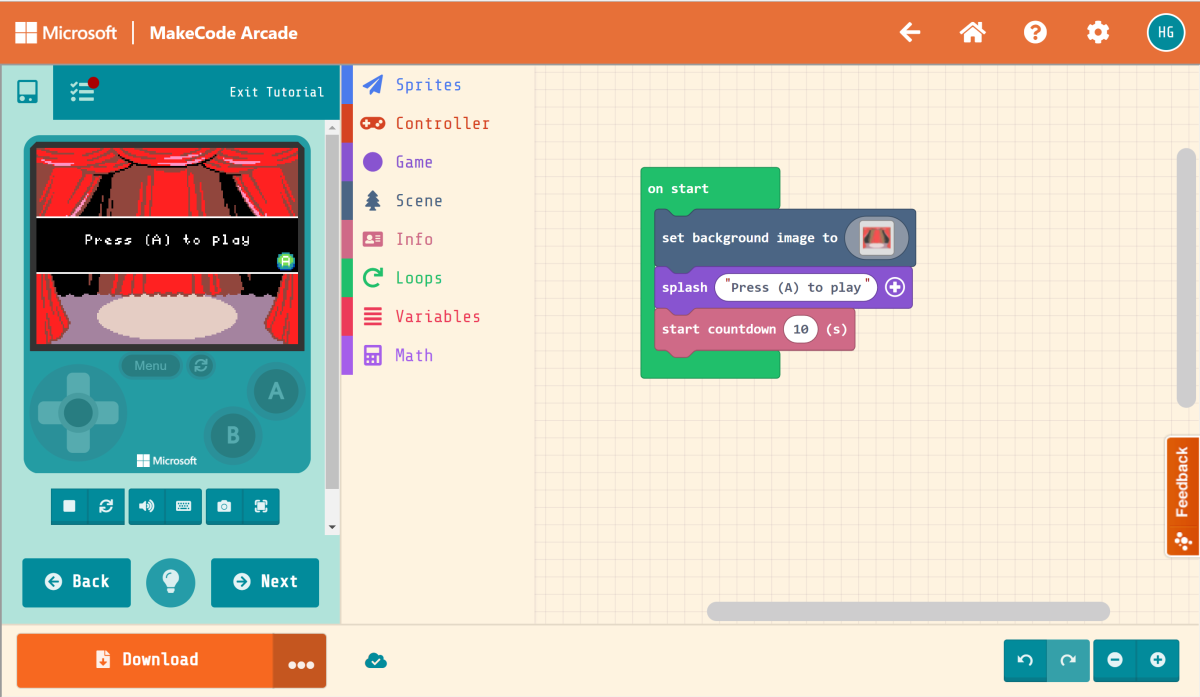Take a screenshot with the camera icon
Screen dimensions: 1200x697
click(x=222, y=507)
